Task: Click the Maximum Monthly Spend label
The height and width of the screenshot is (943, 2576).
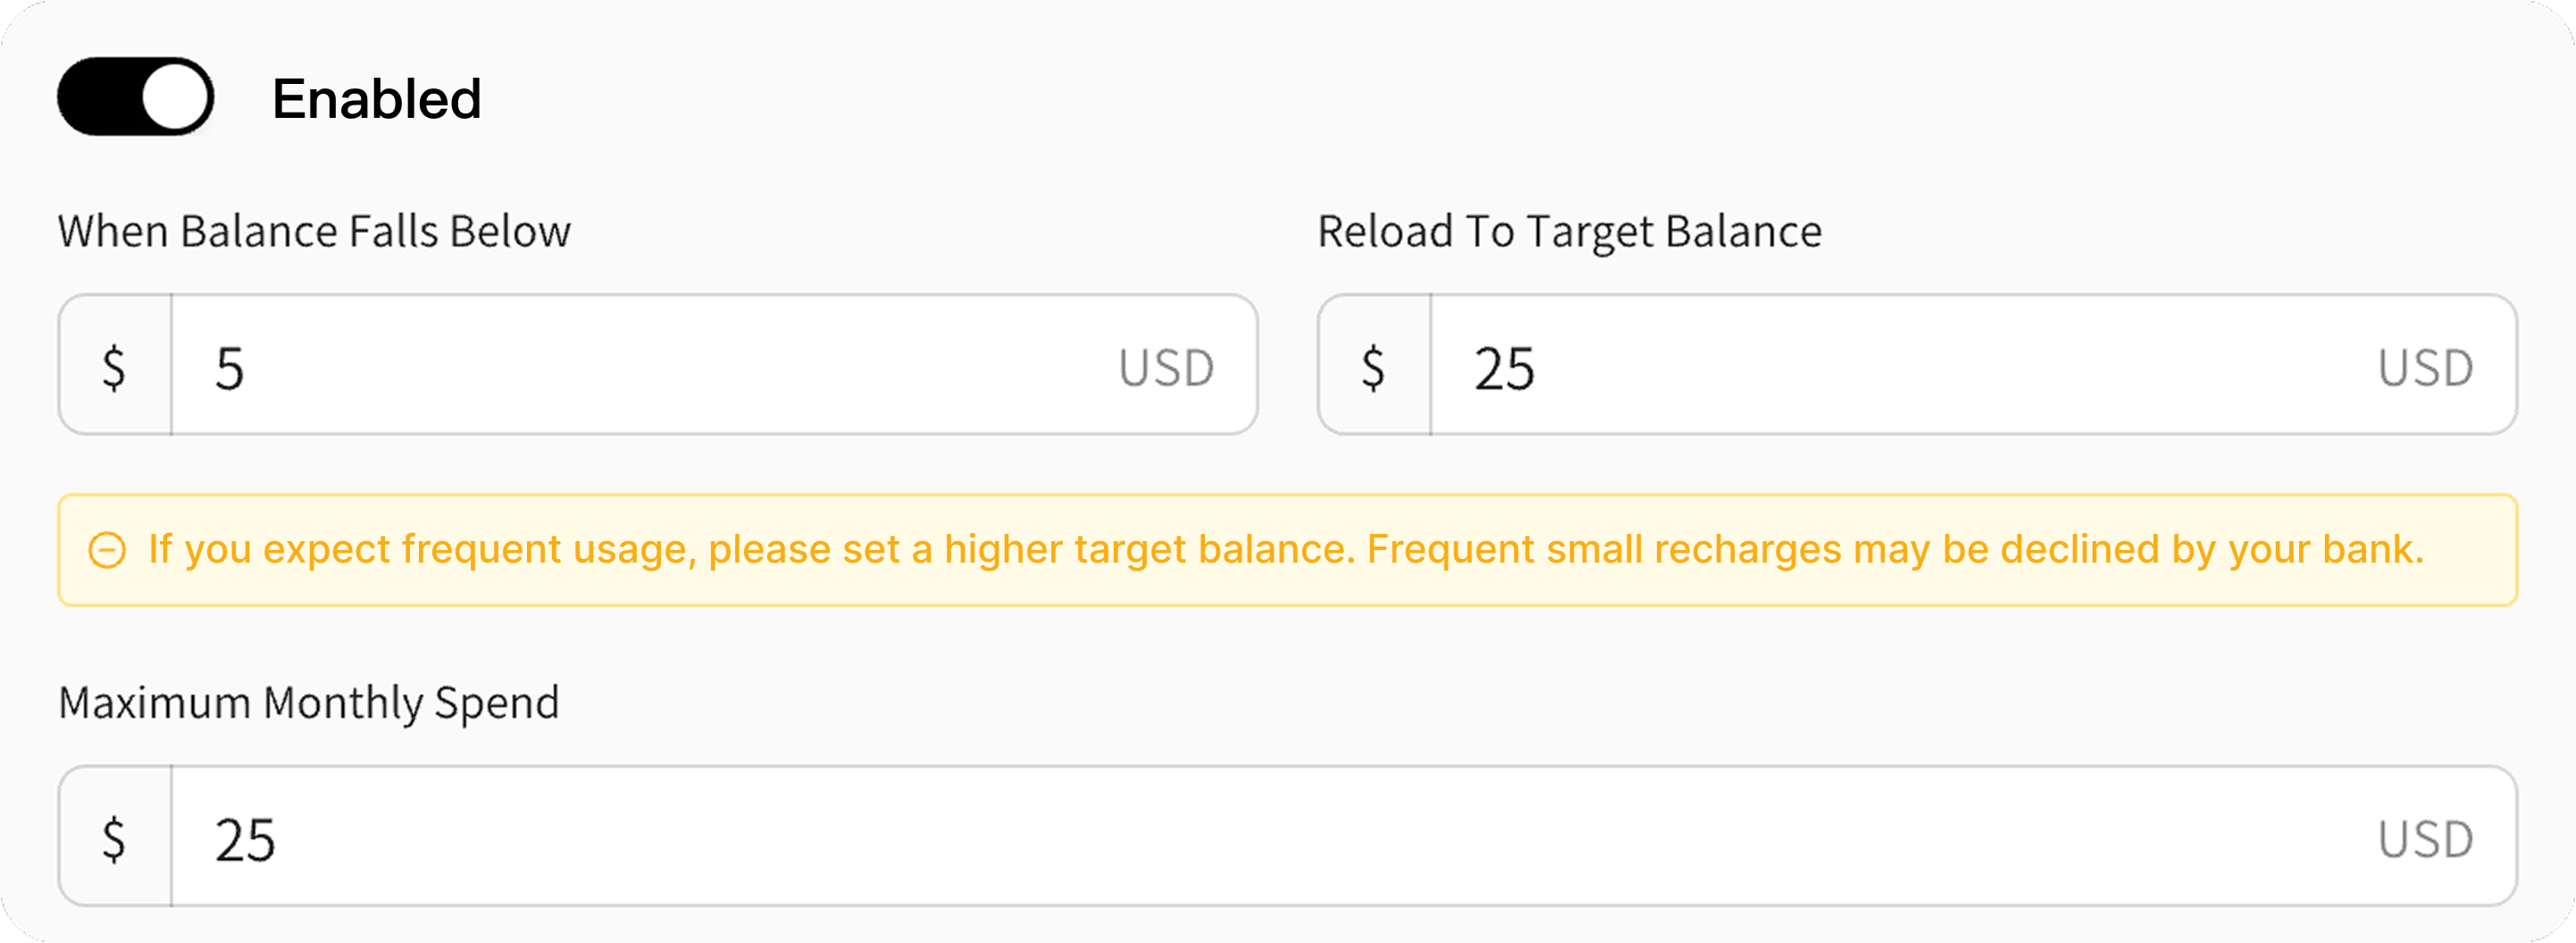Action: (309, 704)
